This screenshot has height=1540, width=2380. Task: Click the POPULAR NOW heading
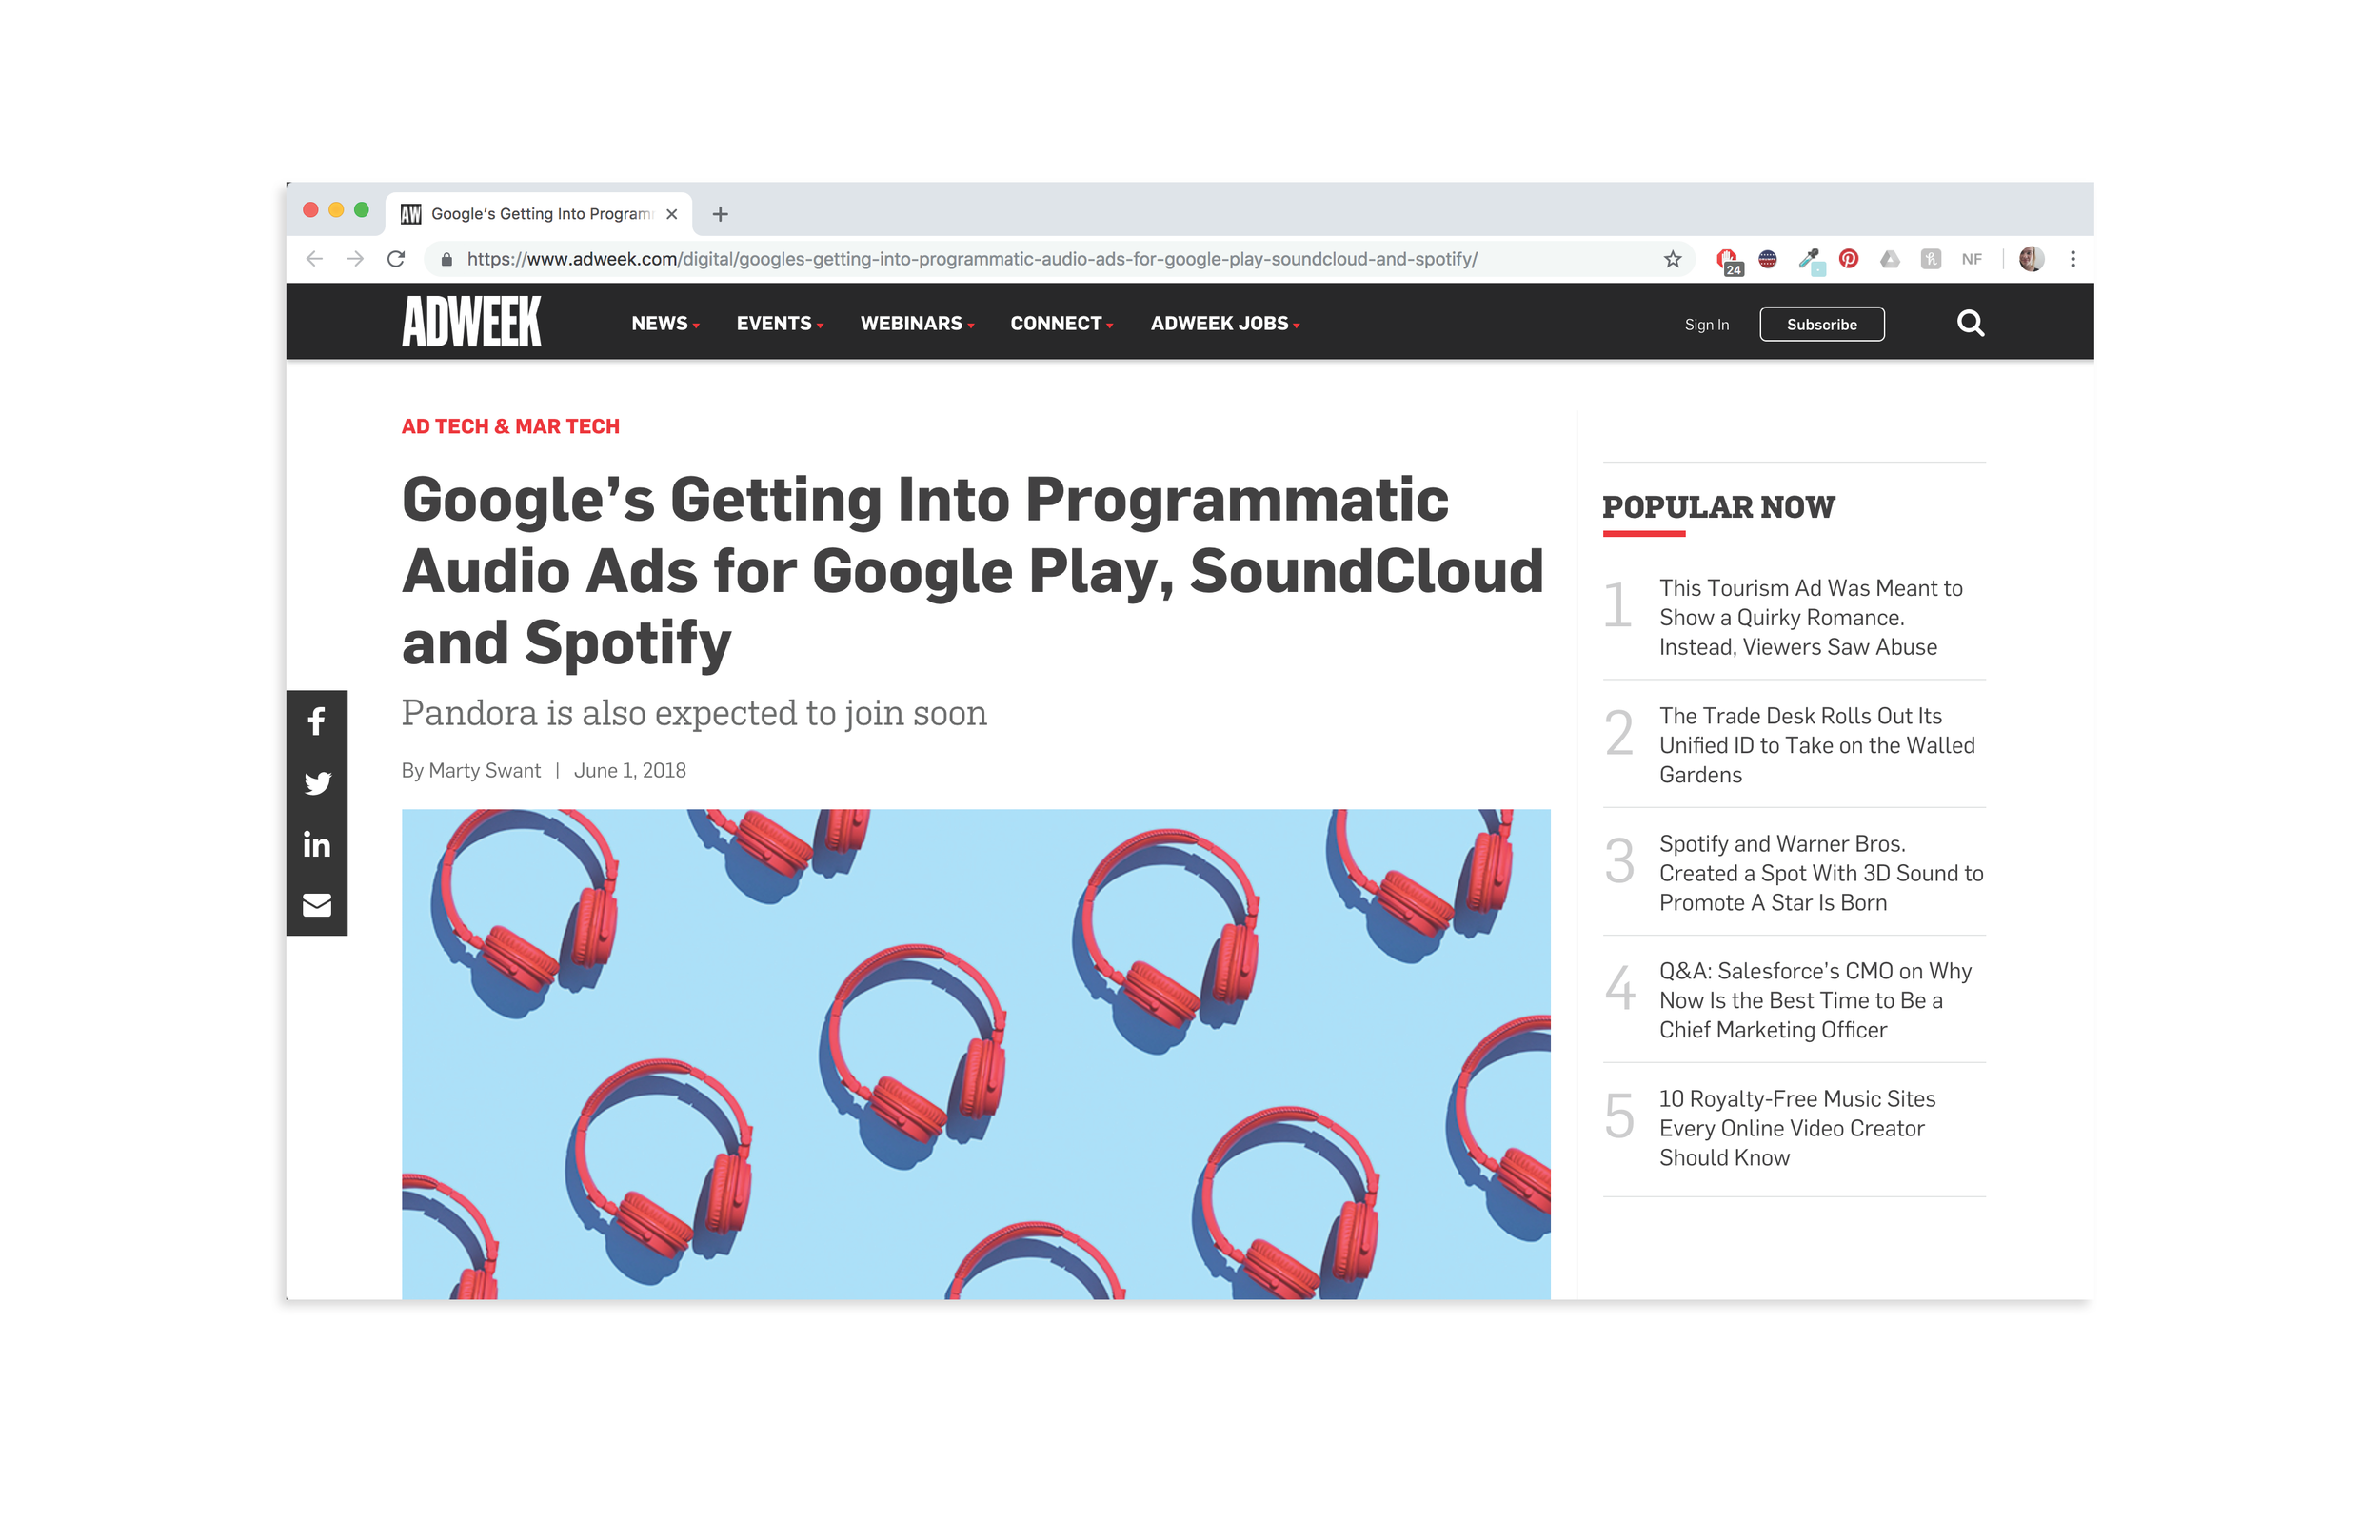1718,507
